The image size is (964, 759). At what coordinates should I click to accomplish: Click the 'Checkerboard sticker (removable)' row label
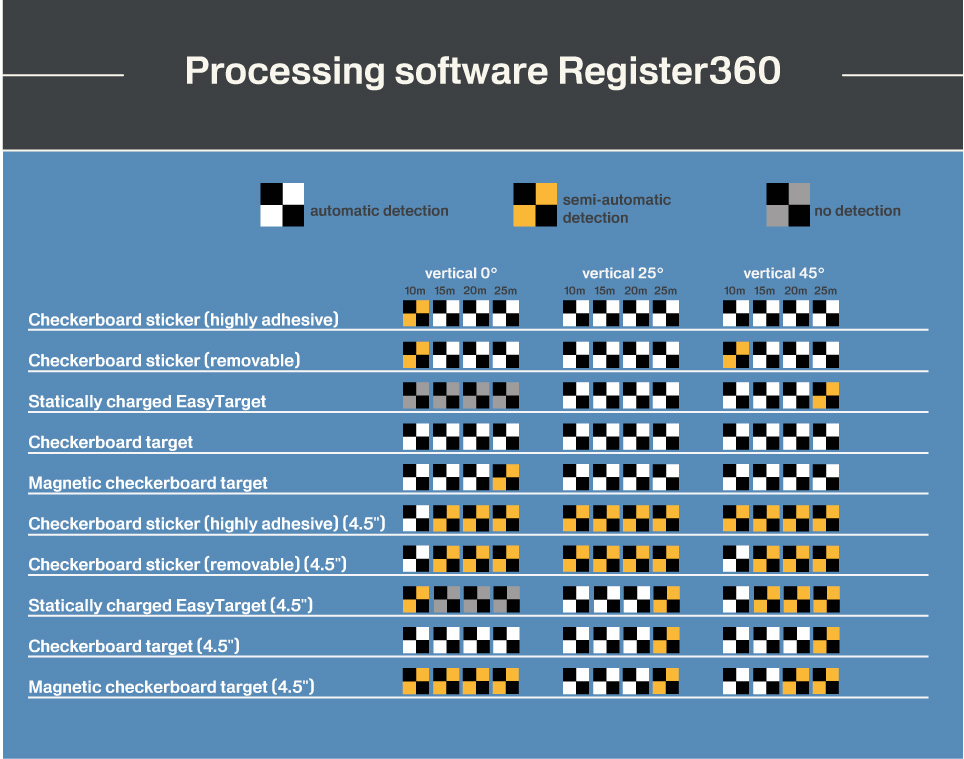point(164,360)
